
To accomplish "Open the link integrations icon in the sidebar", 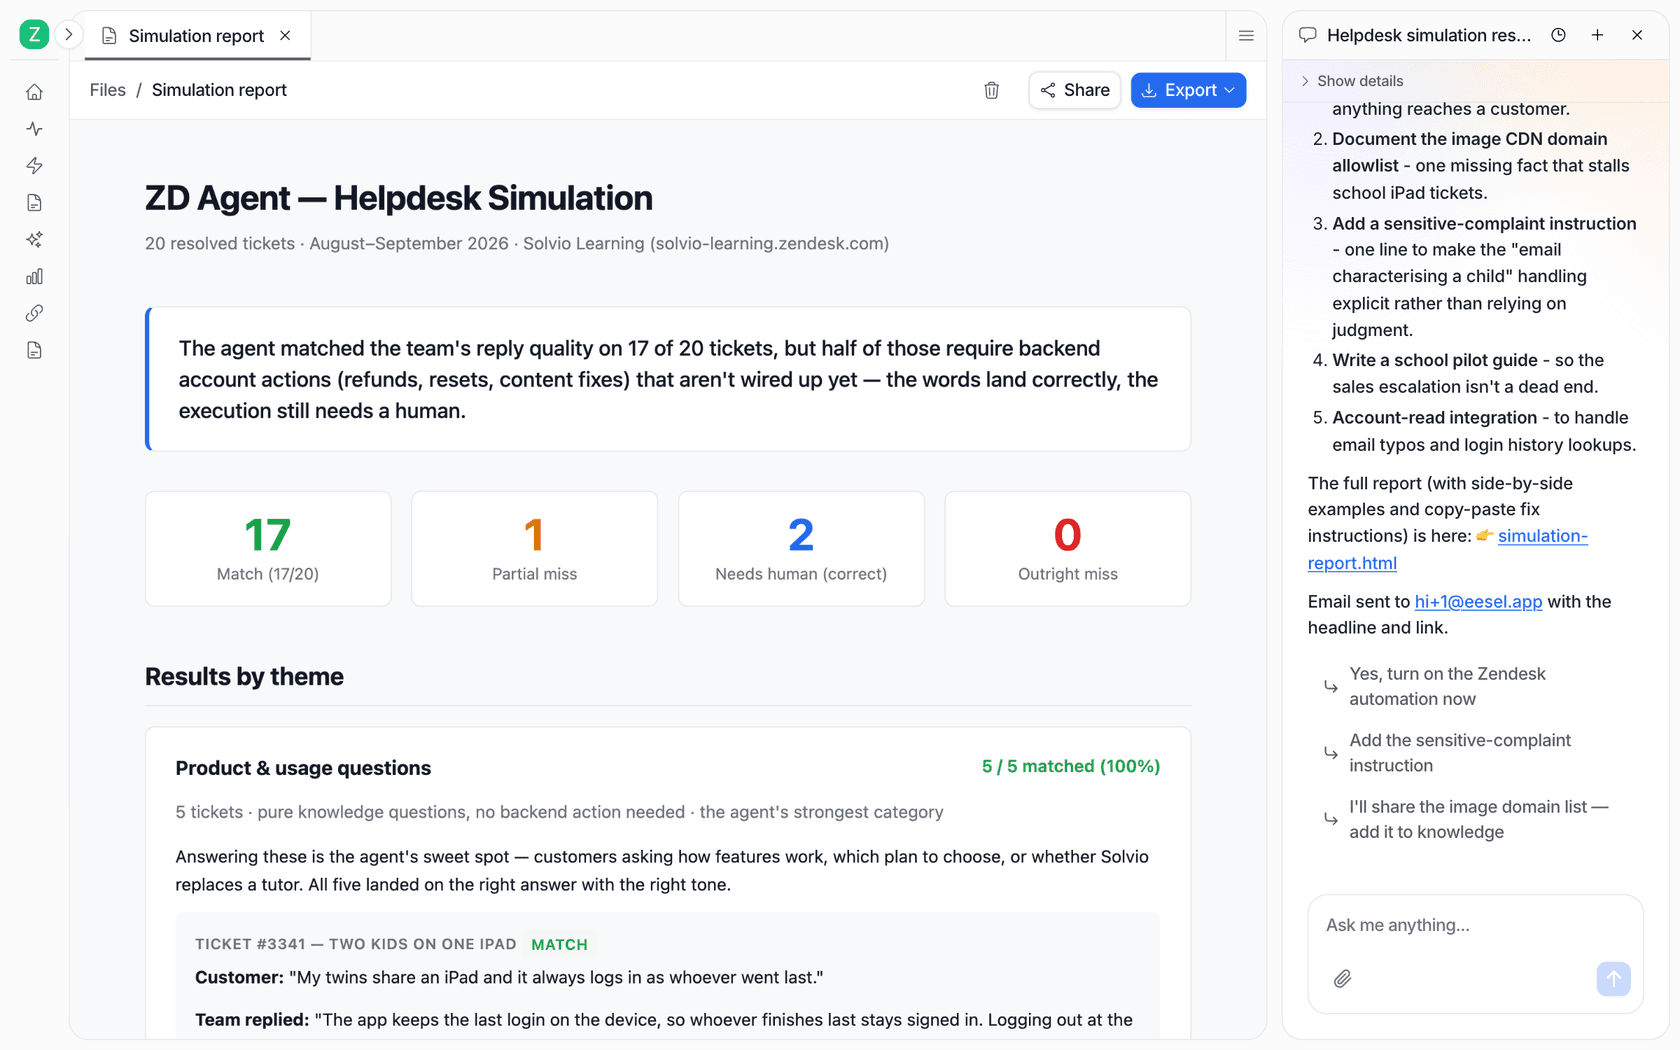I will coord(34,313).
